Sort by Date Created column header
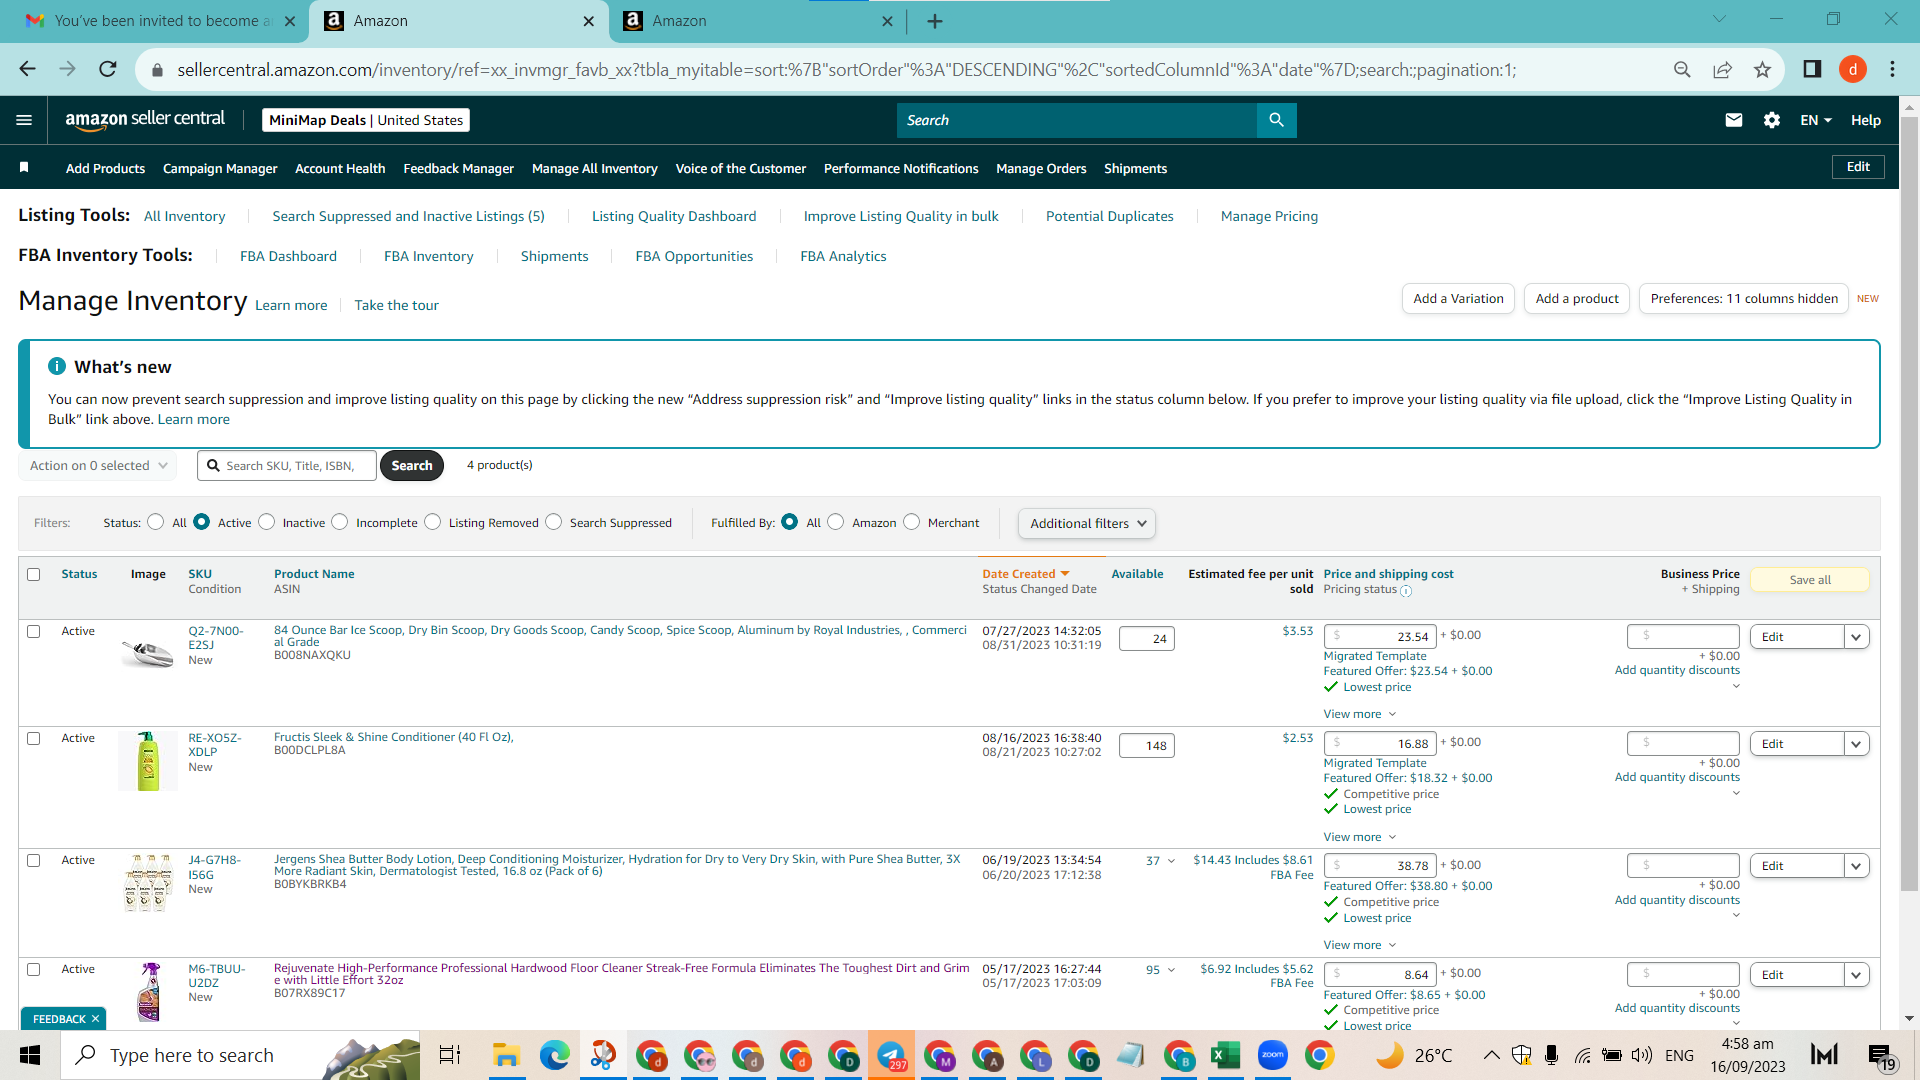This screenshot has width=1920, height=1080. tap(1026, 574)
